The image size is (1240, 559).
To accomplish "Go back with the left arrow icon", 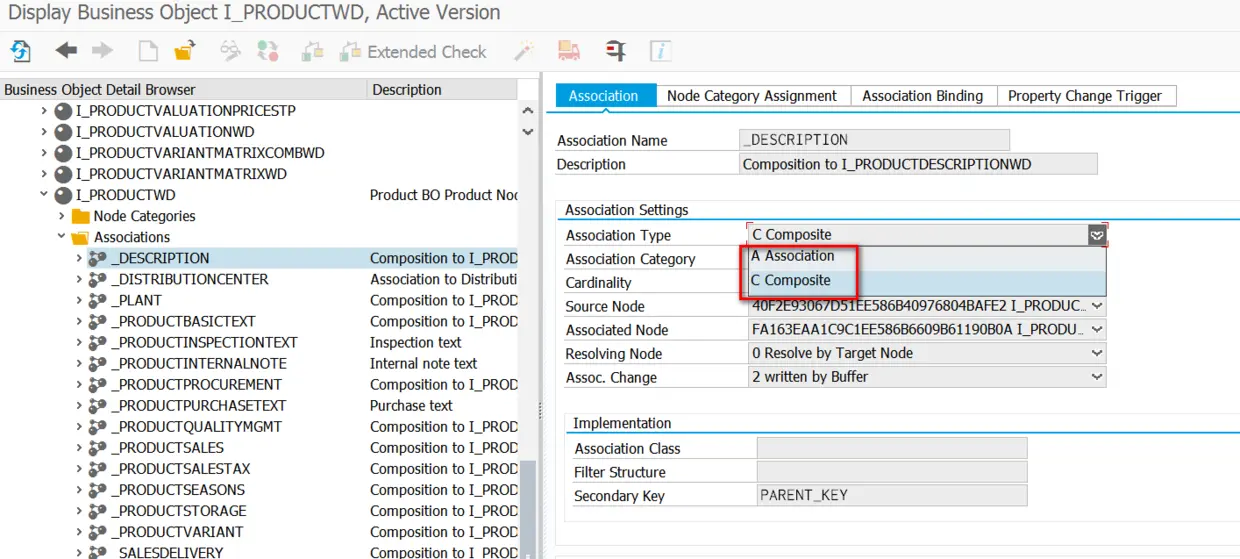I will 66,51.
